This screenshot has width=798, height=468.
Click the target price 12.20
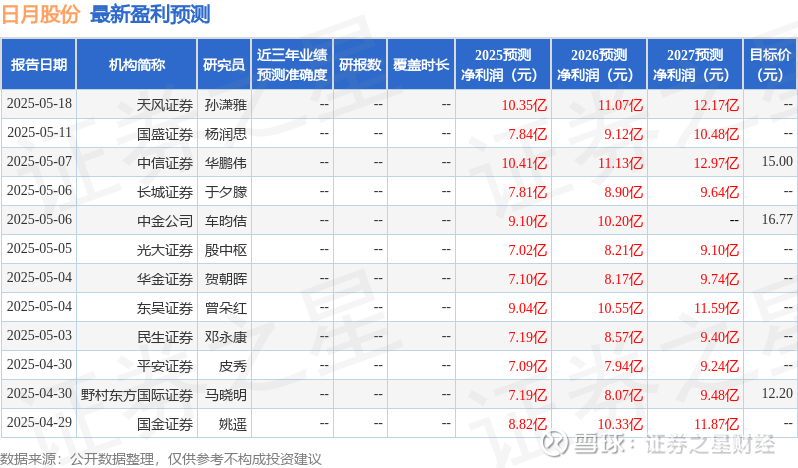point(777,394)
